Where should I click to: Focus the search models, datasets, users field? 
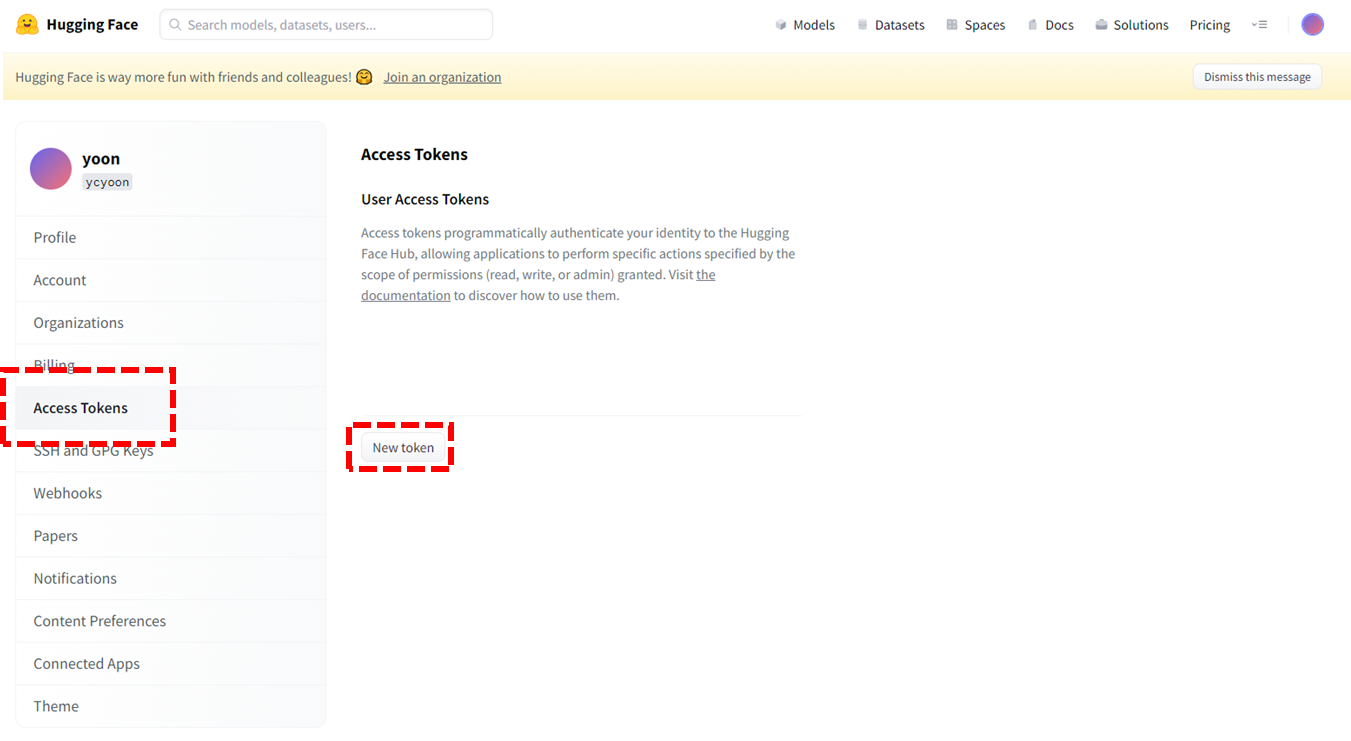pyautogui.click(x=326, y=25)
